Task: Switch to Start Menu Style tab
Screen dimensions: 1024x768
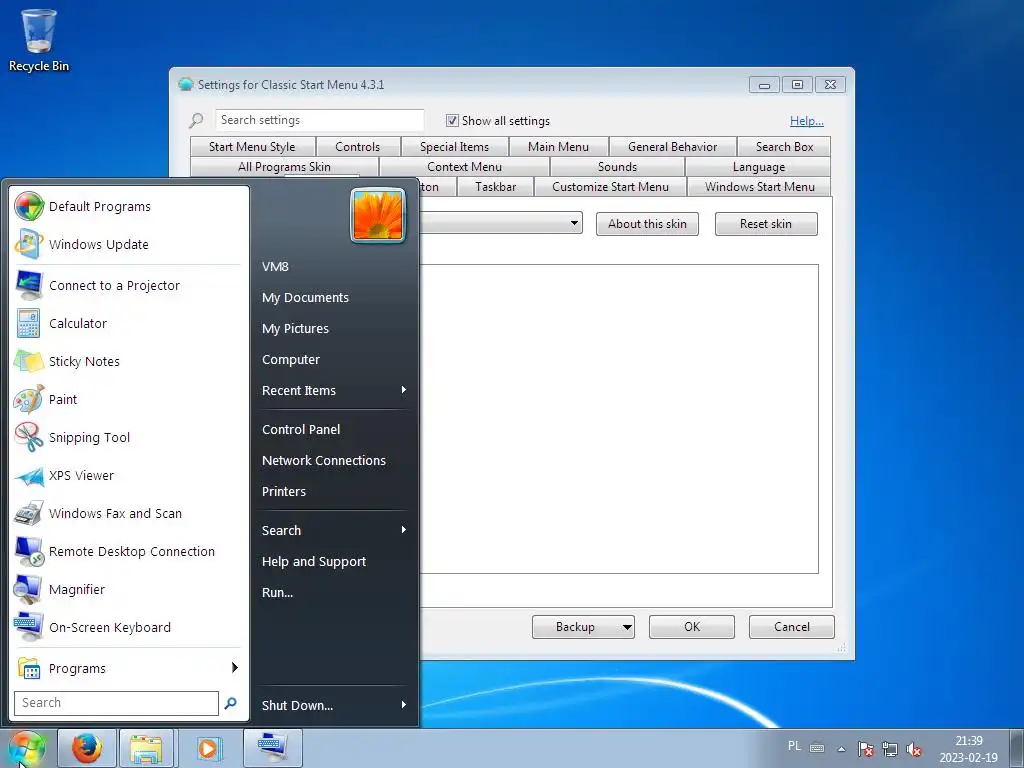Action: 252,147
